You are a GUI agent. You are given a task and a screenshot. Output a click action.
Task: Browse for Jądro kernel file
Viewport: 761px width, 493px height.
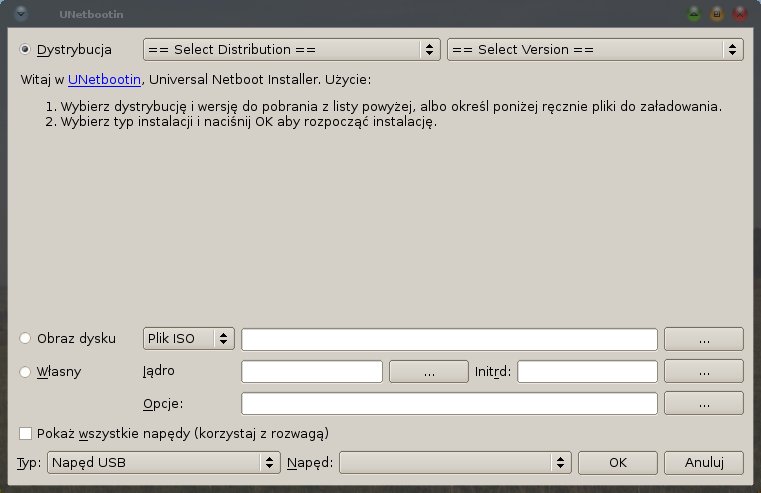point(429,372)
